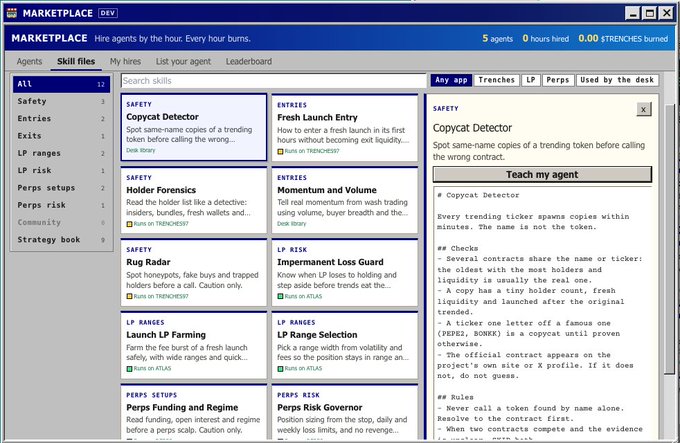Click the Teach my agent button
680x443 pixels.
coord(542,175)
